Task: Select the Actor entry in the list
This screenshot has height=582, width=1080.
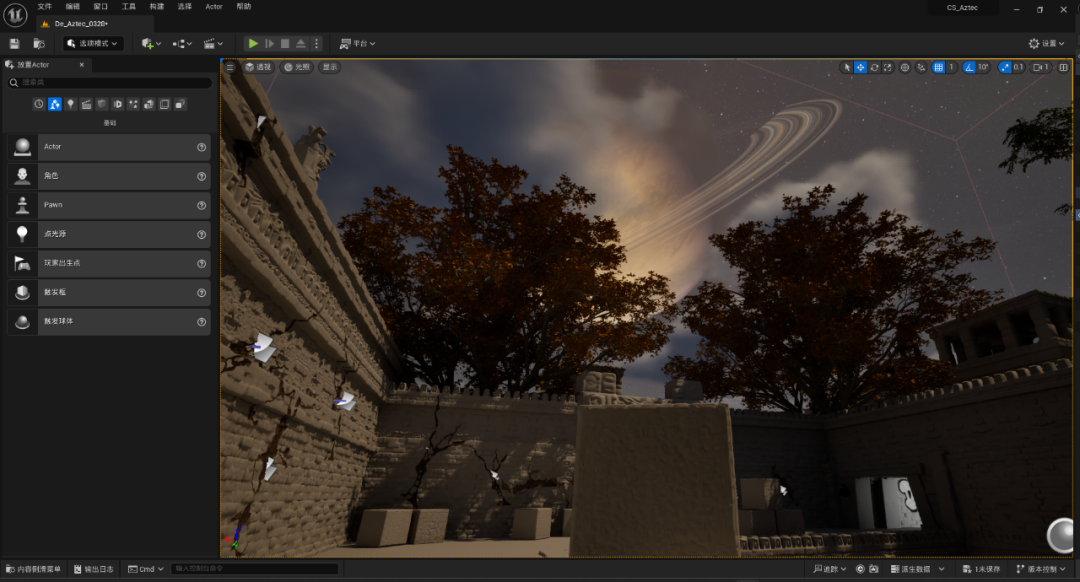Action: click(x=109, y=147)
